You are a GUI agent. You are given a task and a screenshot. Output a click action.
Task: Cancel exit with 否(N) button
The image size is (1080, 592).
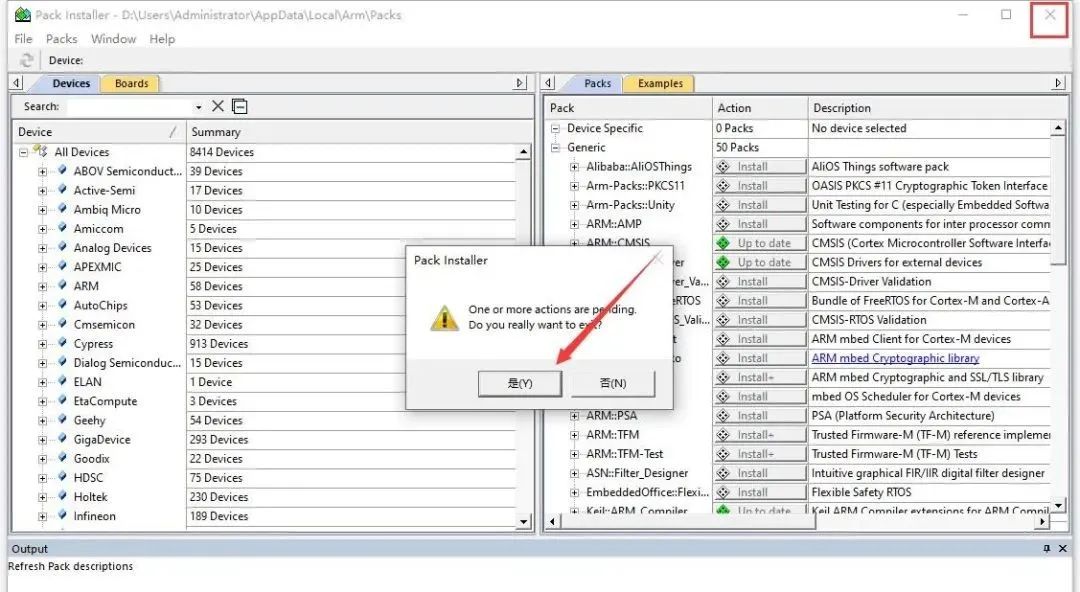tap(613, 383)
